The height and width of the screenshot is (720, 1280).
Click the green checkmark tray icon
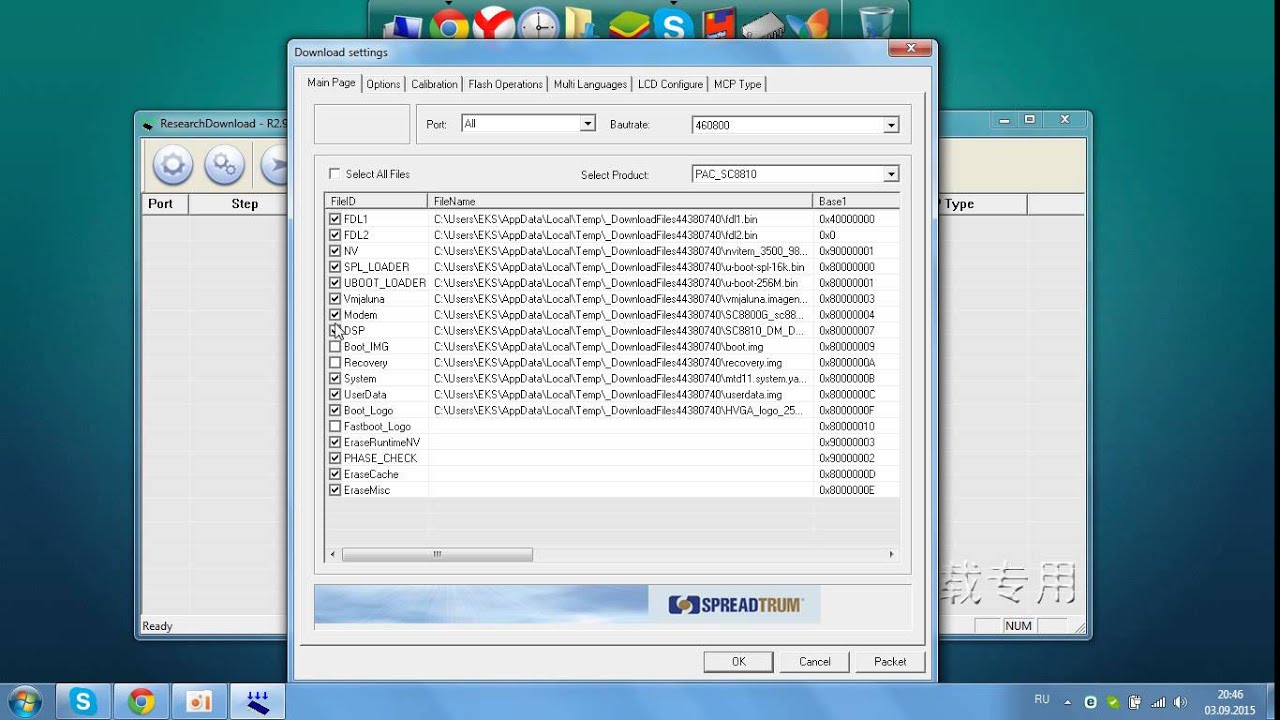[1113, 702]
